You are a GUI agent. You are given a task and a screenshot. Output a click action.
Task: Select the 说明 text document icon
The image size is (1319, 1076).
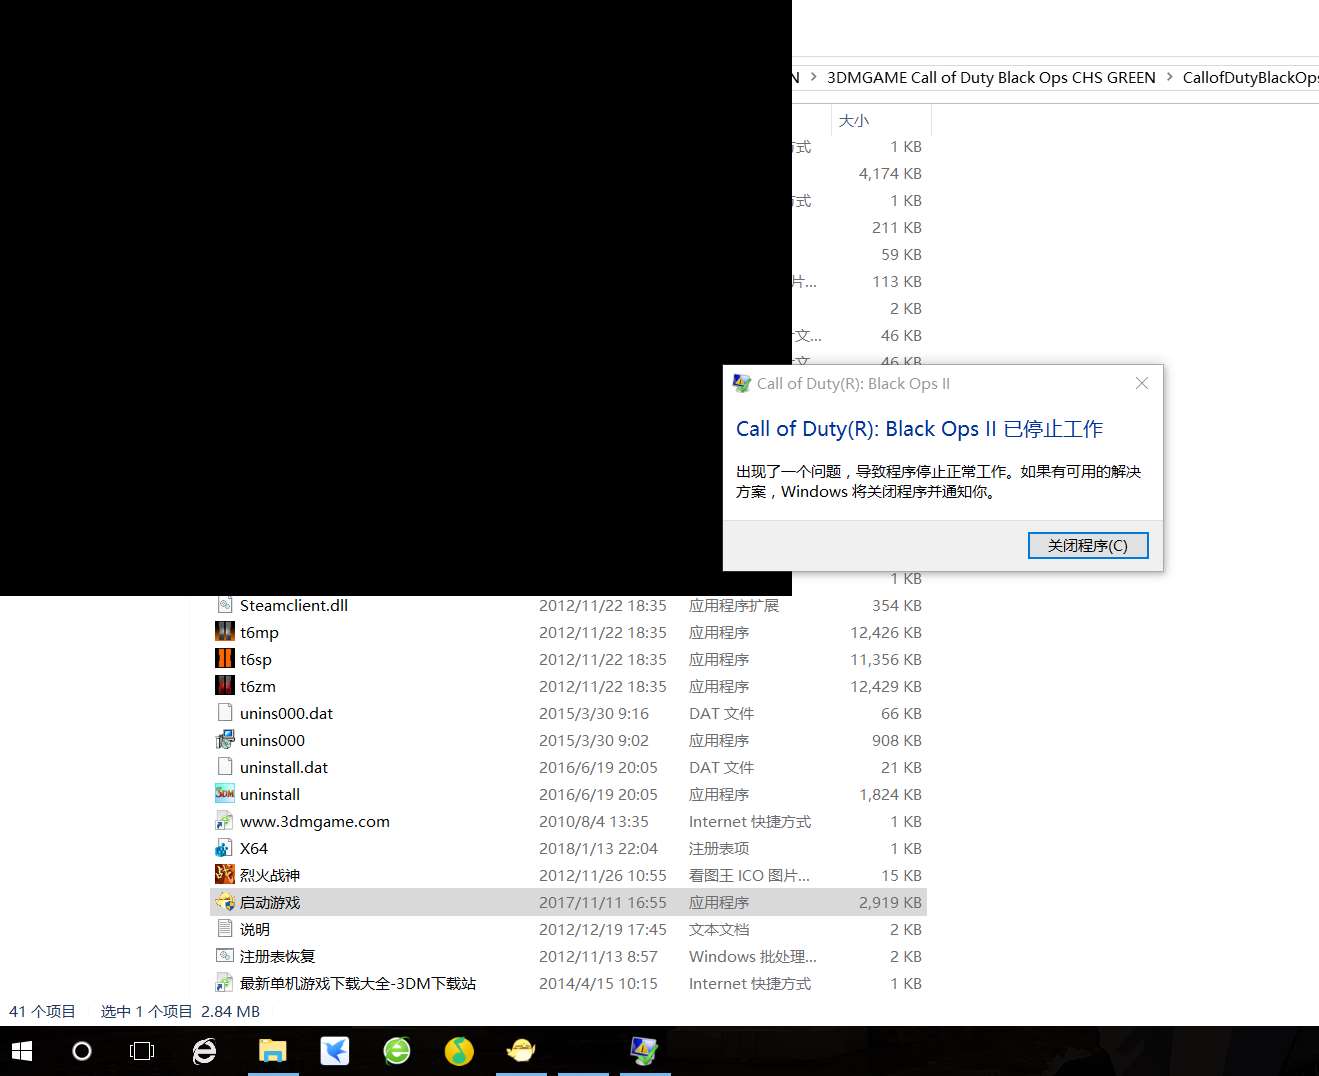tap(225, 929)
